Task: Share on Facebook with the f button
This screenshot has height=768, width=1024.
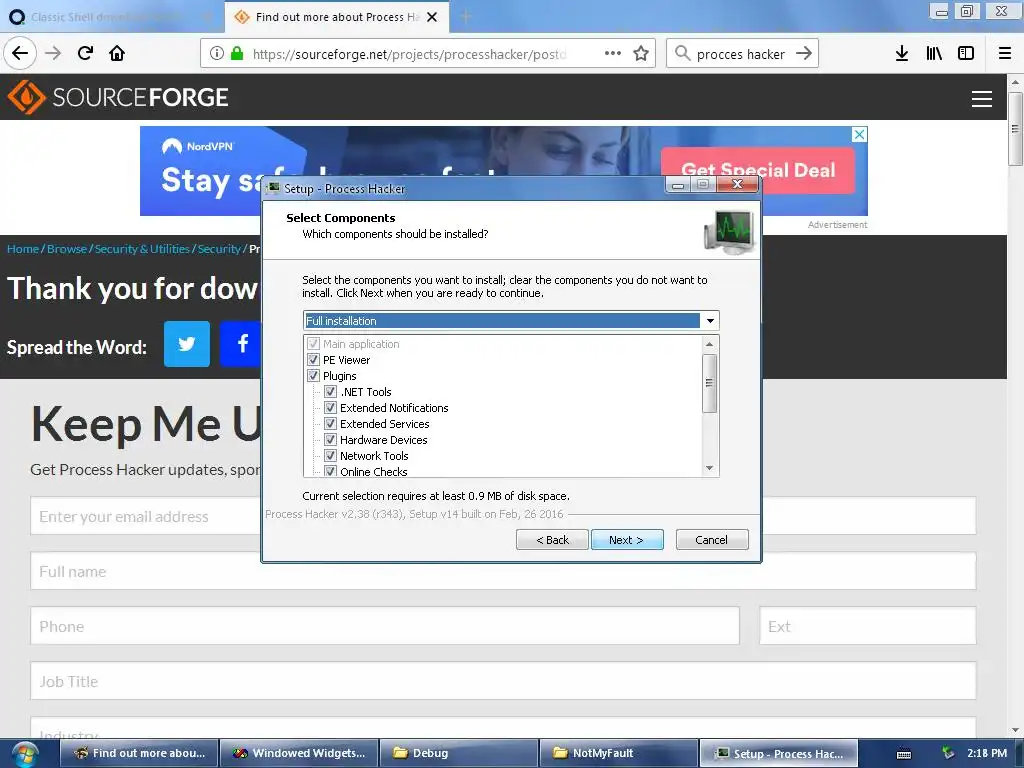Action: click(241, 344)
